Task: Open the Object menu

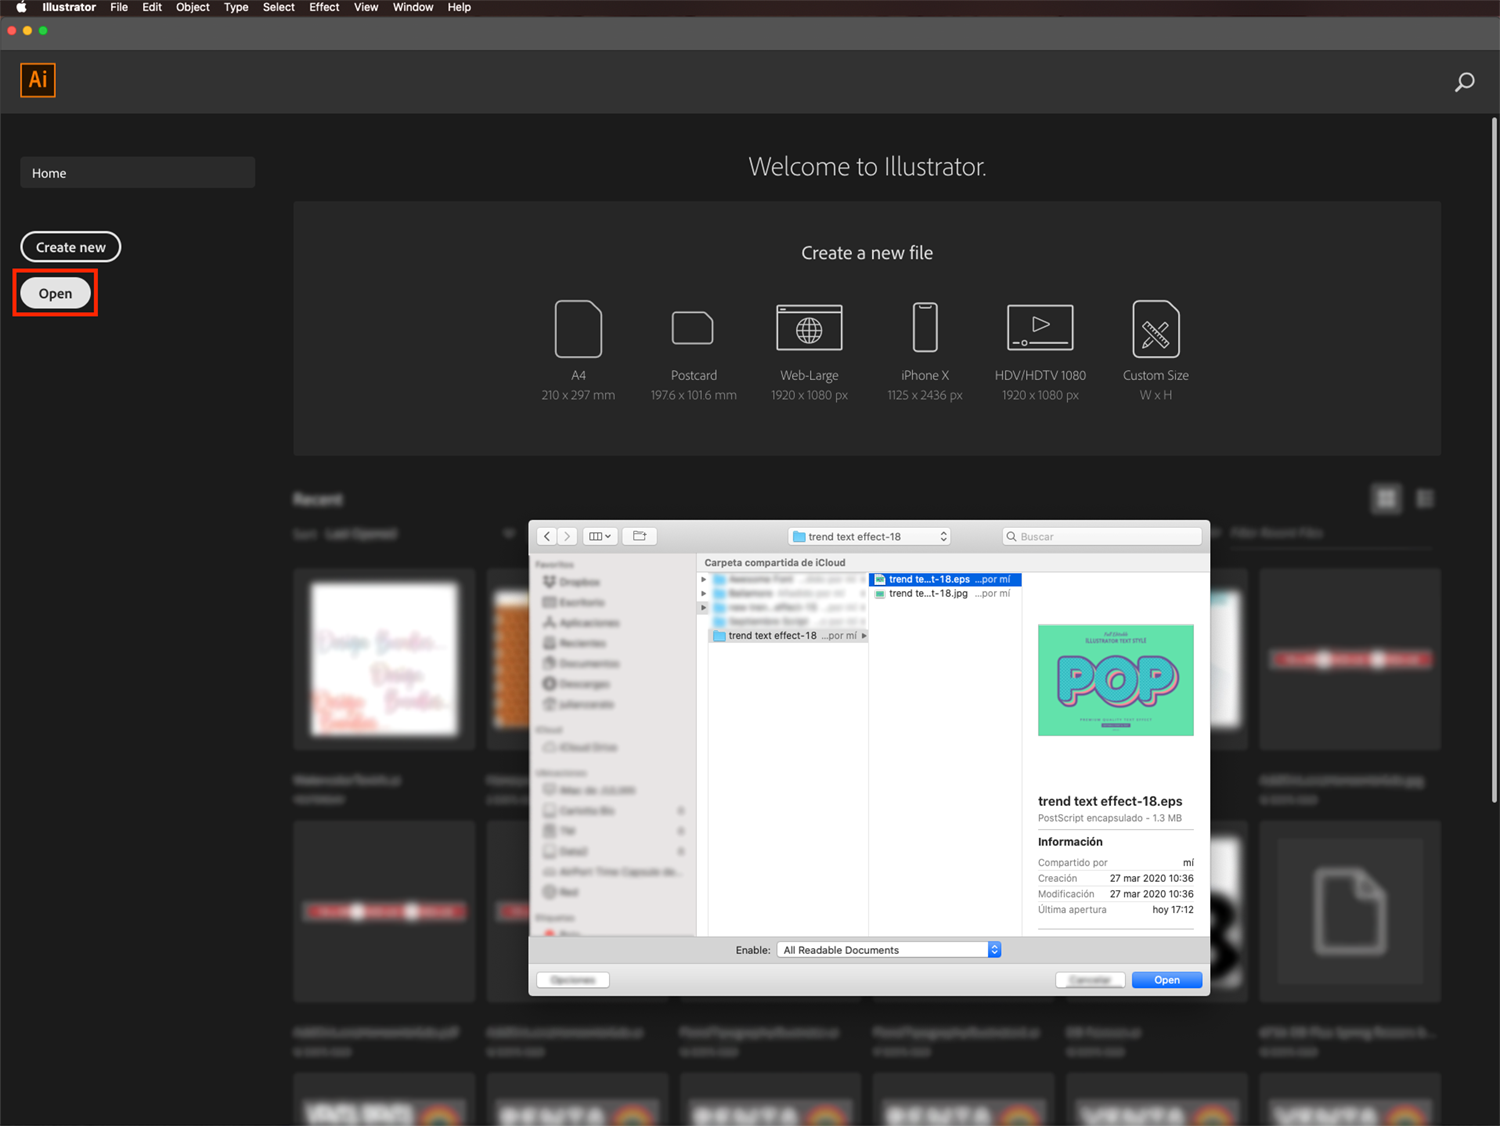Action: coord(193,7)
